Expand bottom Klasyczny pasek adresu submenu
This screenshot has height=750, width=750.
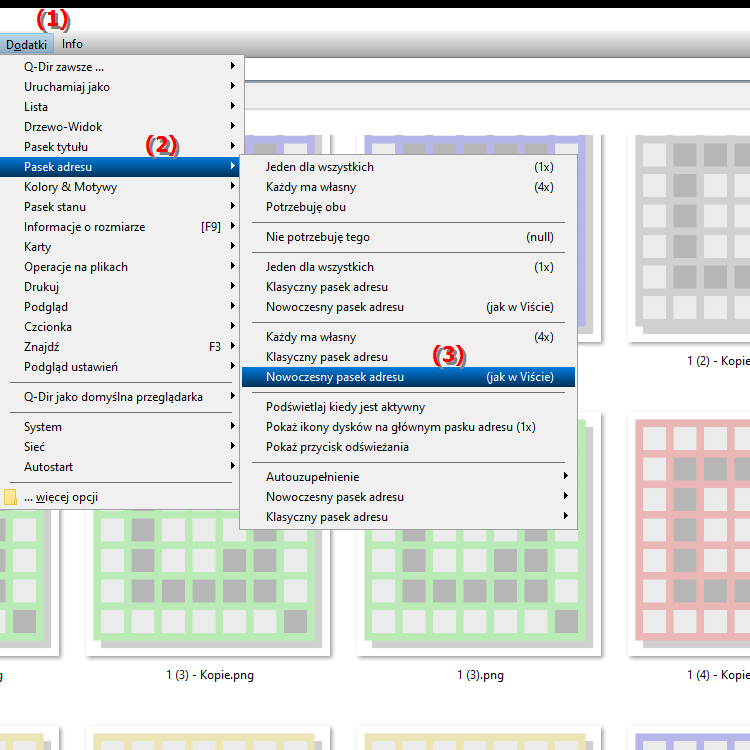click(x=408, y=517)
